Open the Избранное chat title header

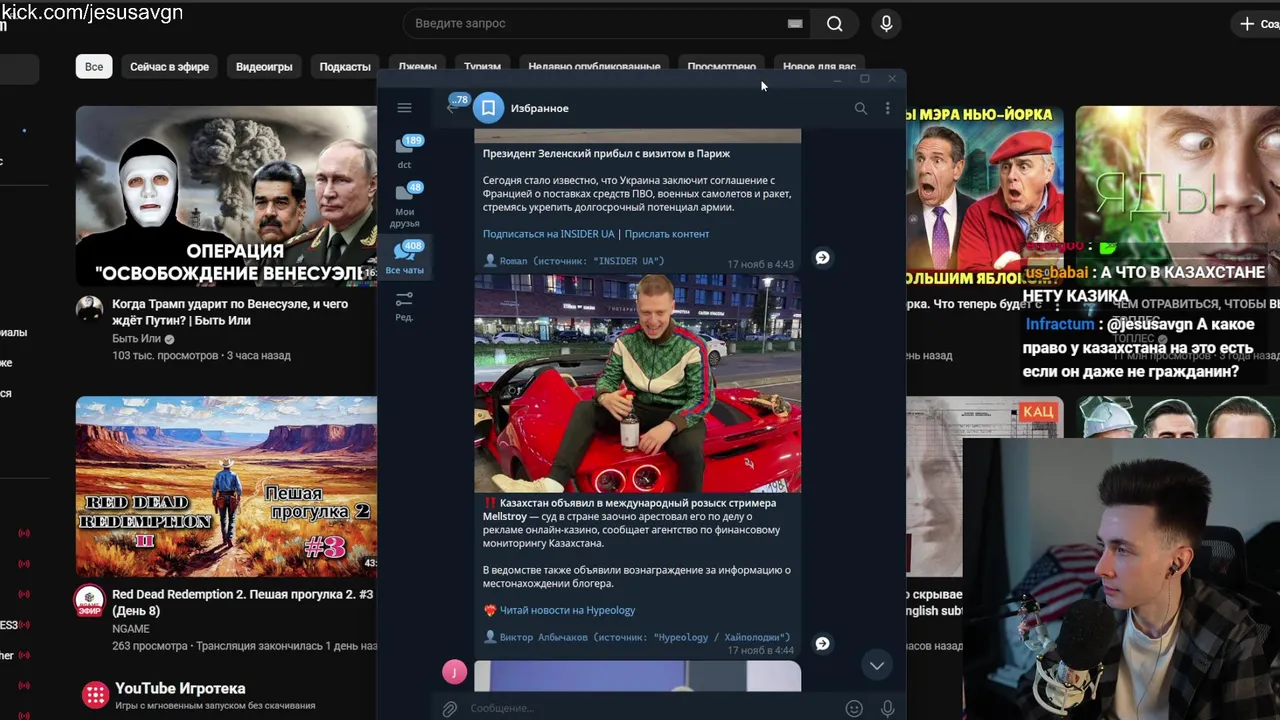point(539,108)
